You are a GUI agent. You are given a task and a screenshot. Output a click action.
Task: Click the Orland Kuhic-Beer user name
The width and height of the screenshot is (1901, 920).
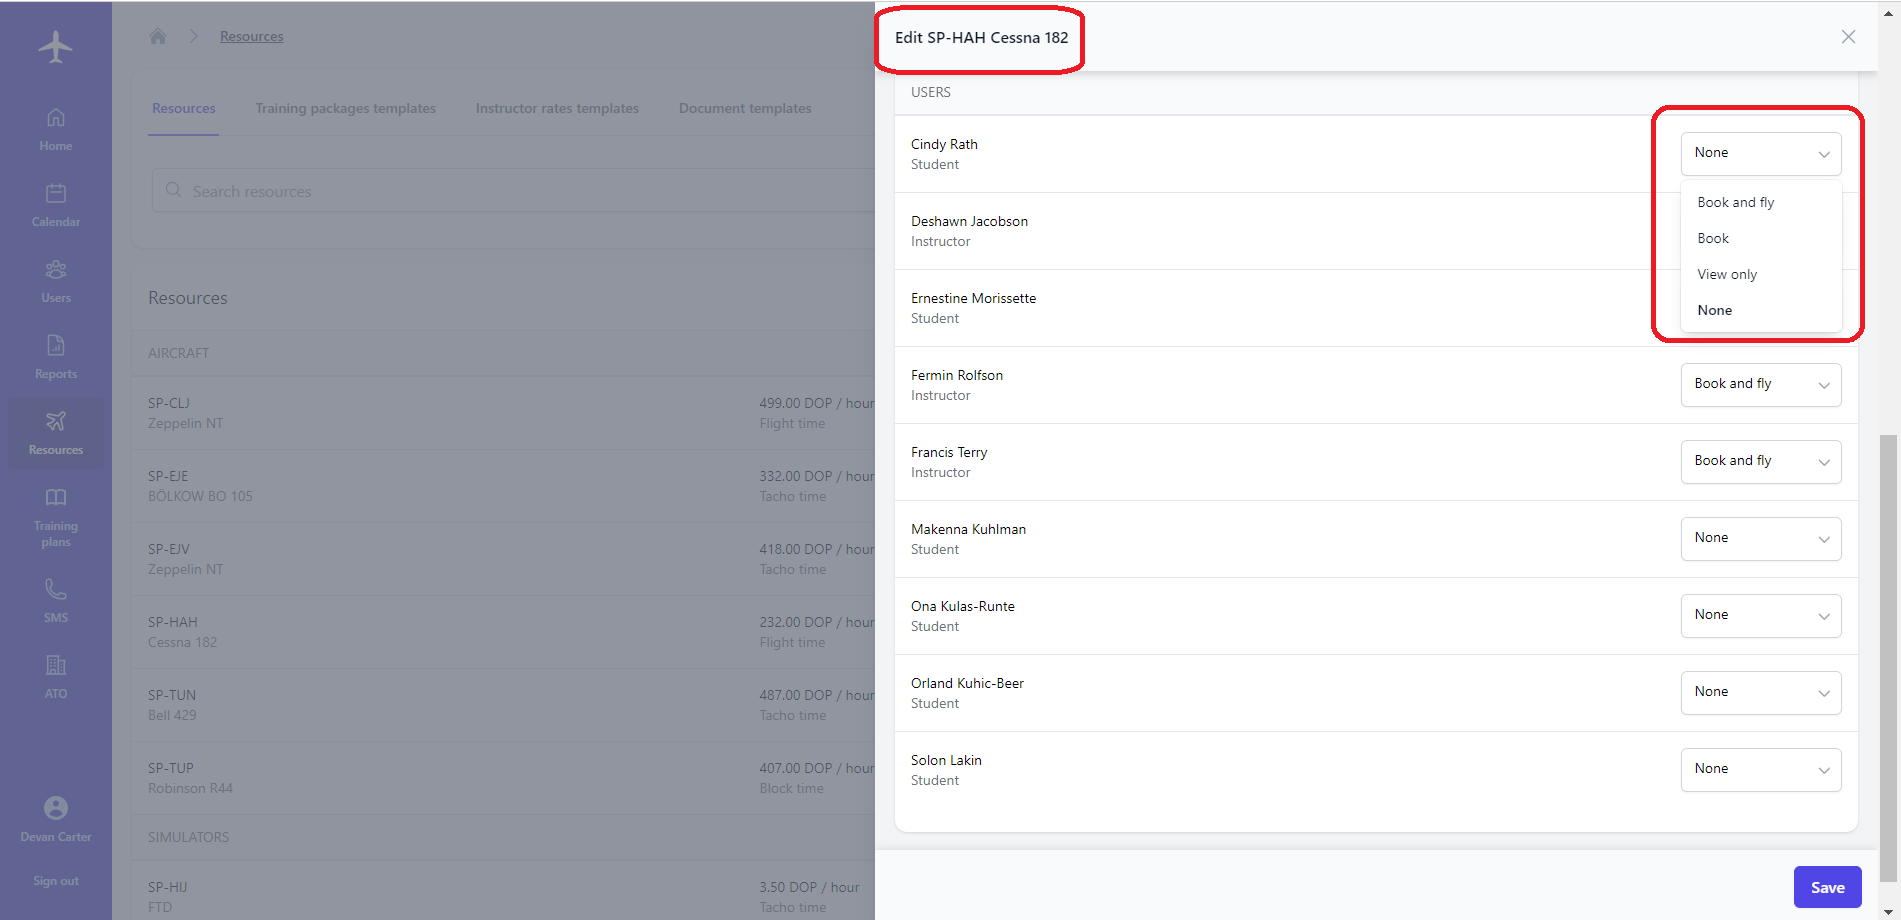pos(967,683)
